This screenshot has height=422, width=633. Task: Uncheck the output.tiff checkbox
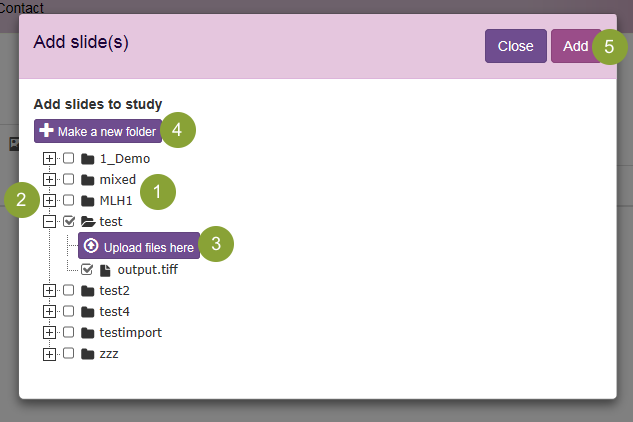pos(87,270)
